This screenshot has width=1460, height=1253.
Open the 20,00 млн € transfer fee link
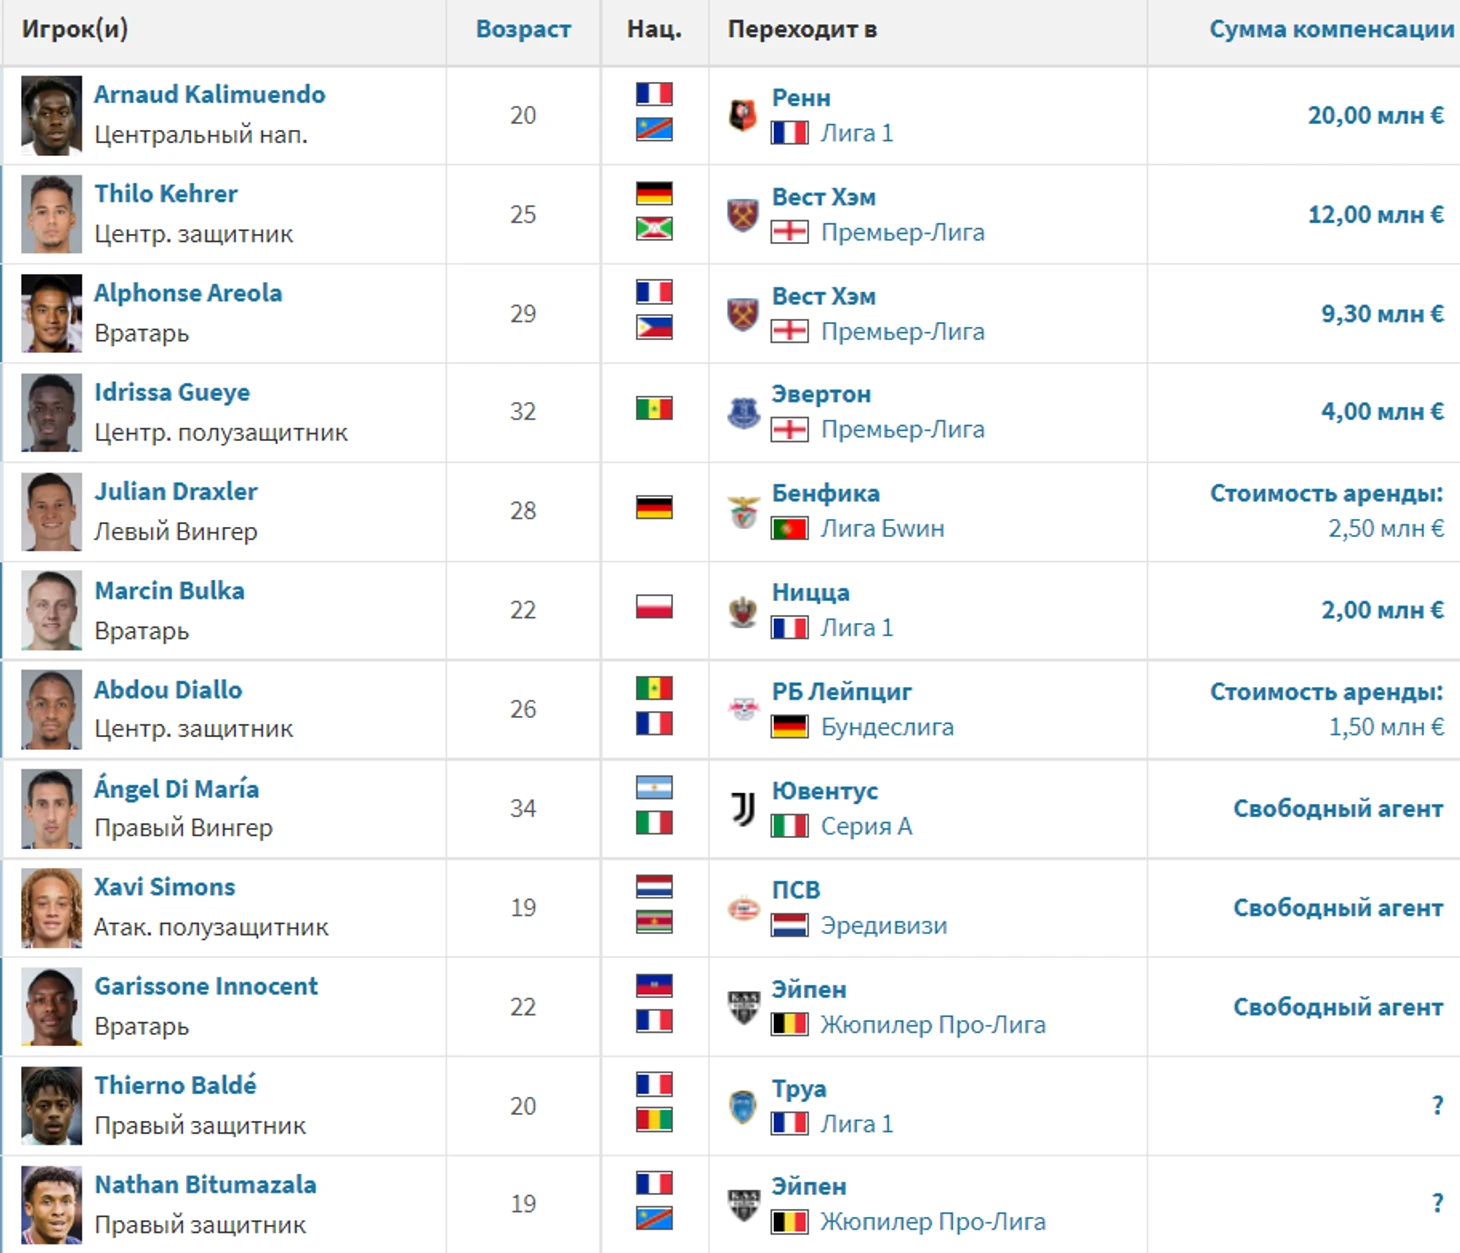coord(1375,115)
